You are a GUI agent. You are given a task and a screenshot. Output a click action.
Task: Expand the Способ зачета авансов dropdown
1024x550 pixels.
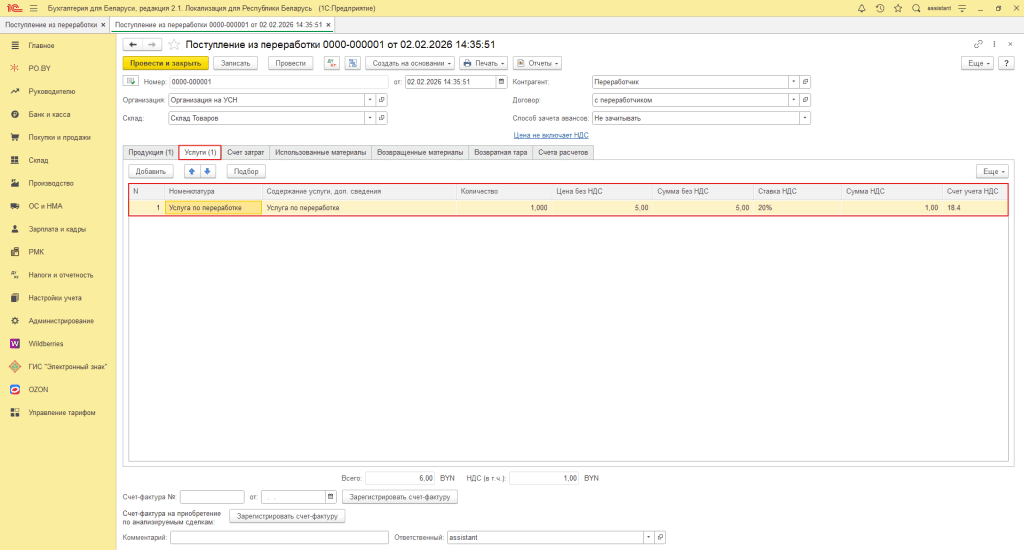pos(805,118)
